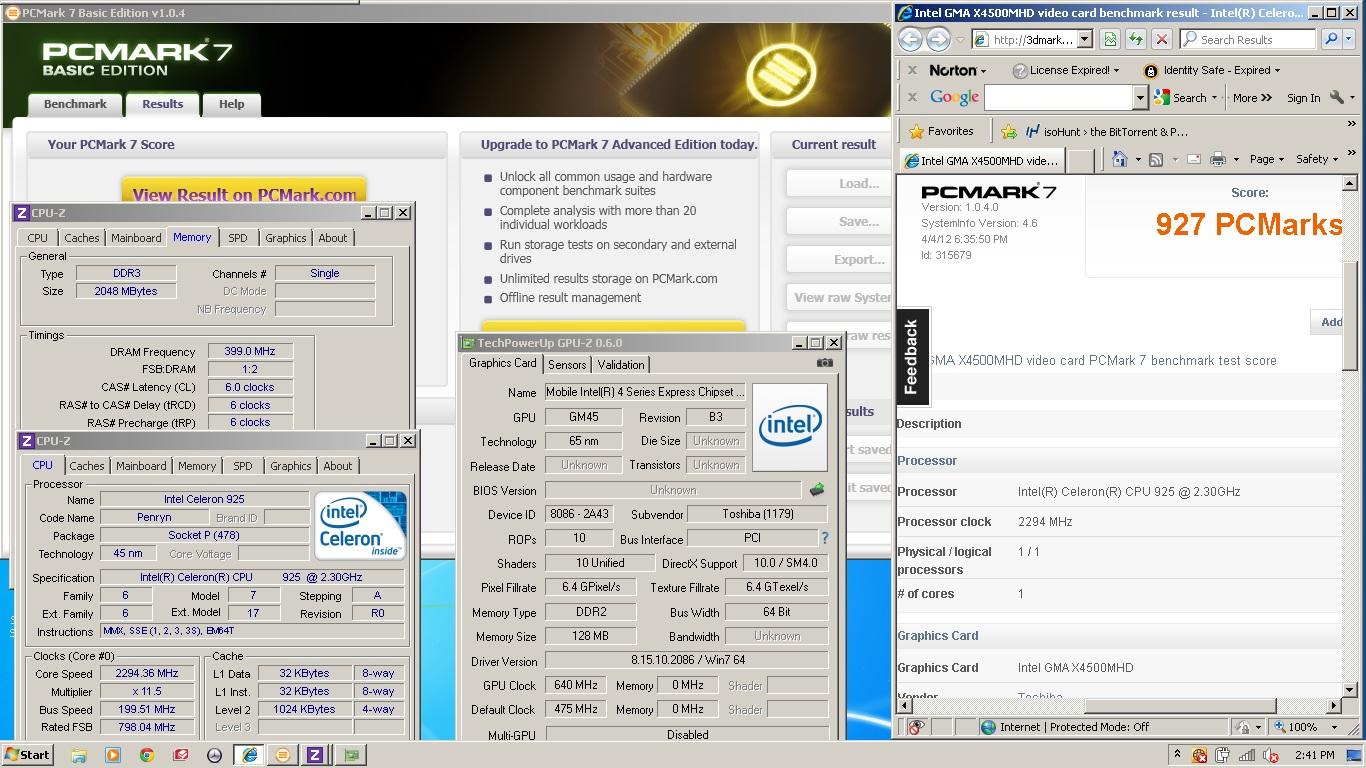This screenshot has width=1366, height=768.
Task: Click the Load... button in PCMark
Action: click(838, 184)
